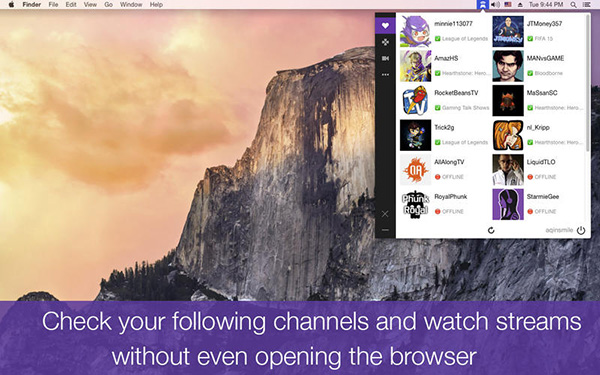Screen dimensions: 600x375
Task: Open the video camera channels icon
Action: coord(385,58)
